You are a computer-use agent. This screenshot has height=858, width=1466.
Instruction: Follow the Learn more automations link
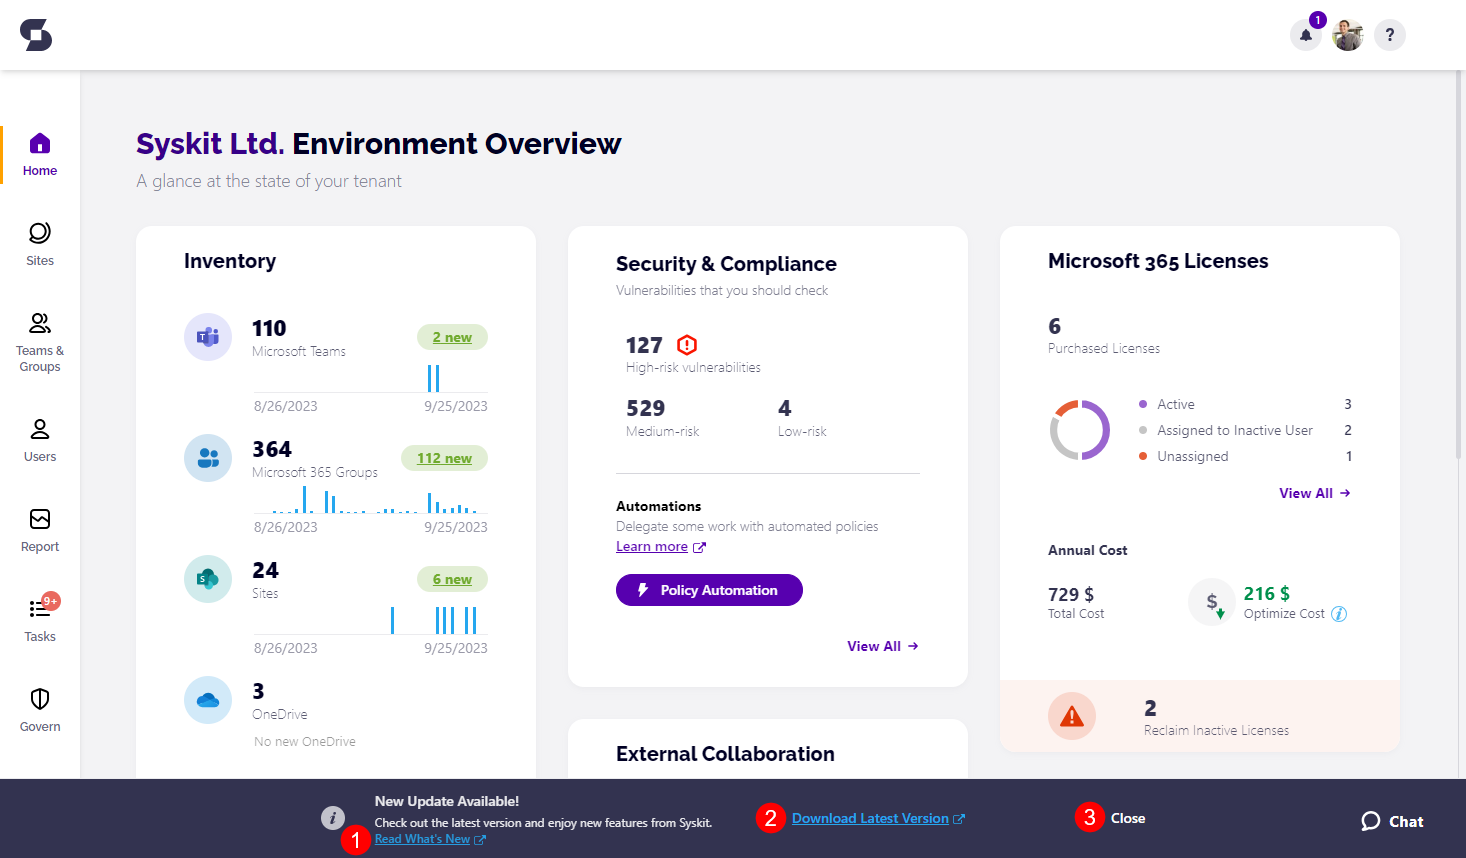point(652,547)
